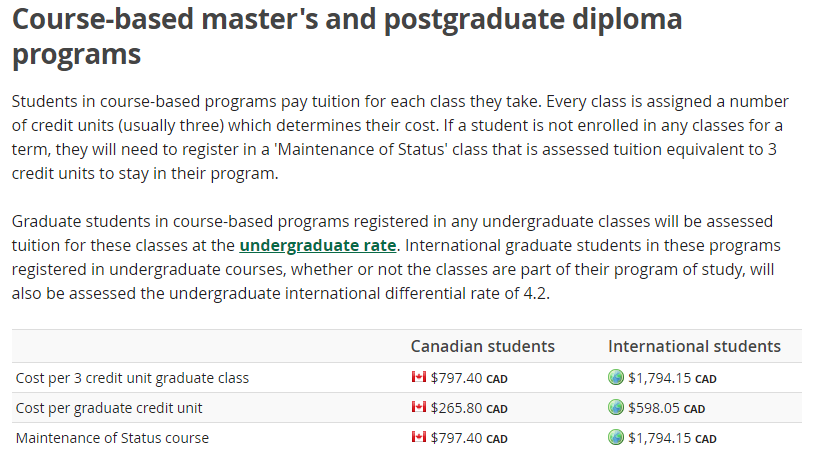The width and height of the screenshot is (816, 450).
Task: Click the $1,794.15 CAD graduate class price
Action: [672, 378]
